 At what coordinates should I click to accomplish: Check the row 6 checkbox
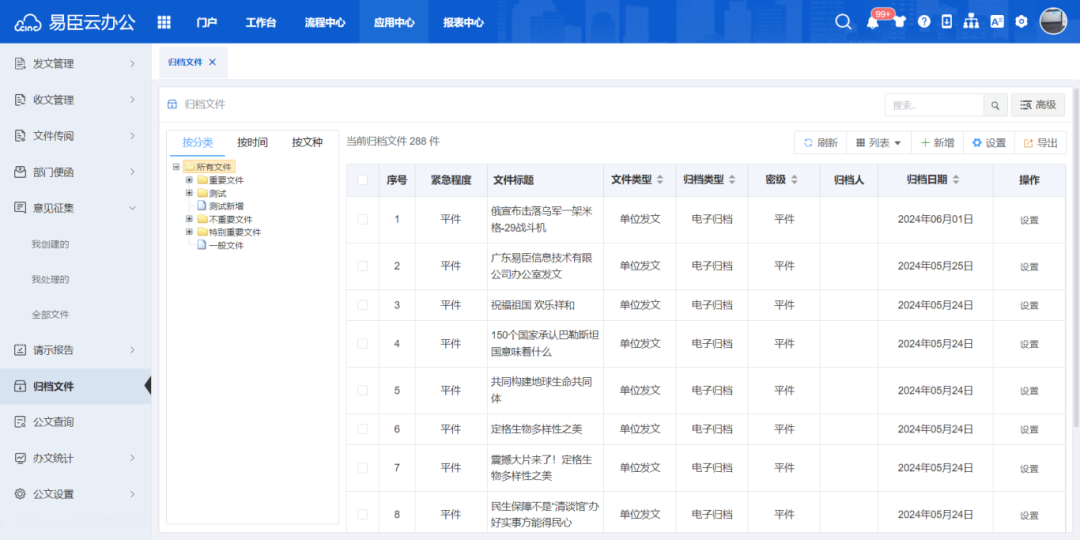[362, 428]
